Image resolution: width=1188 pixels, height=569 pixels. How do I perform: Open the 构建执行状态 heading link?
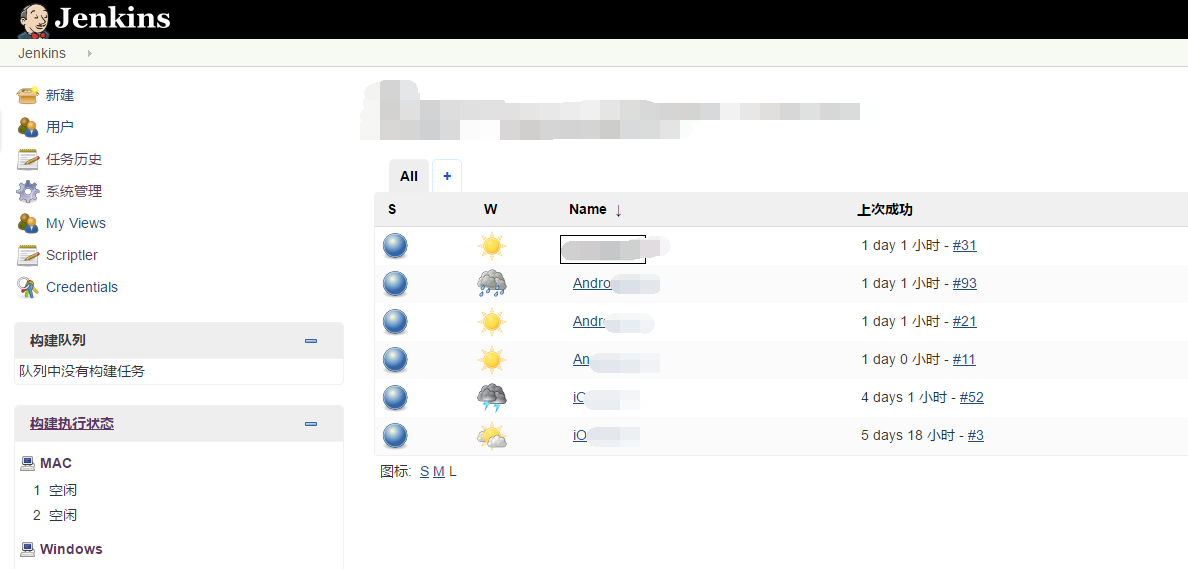click(72, 424)
